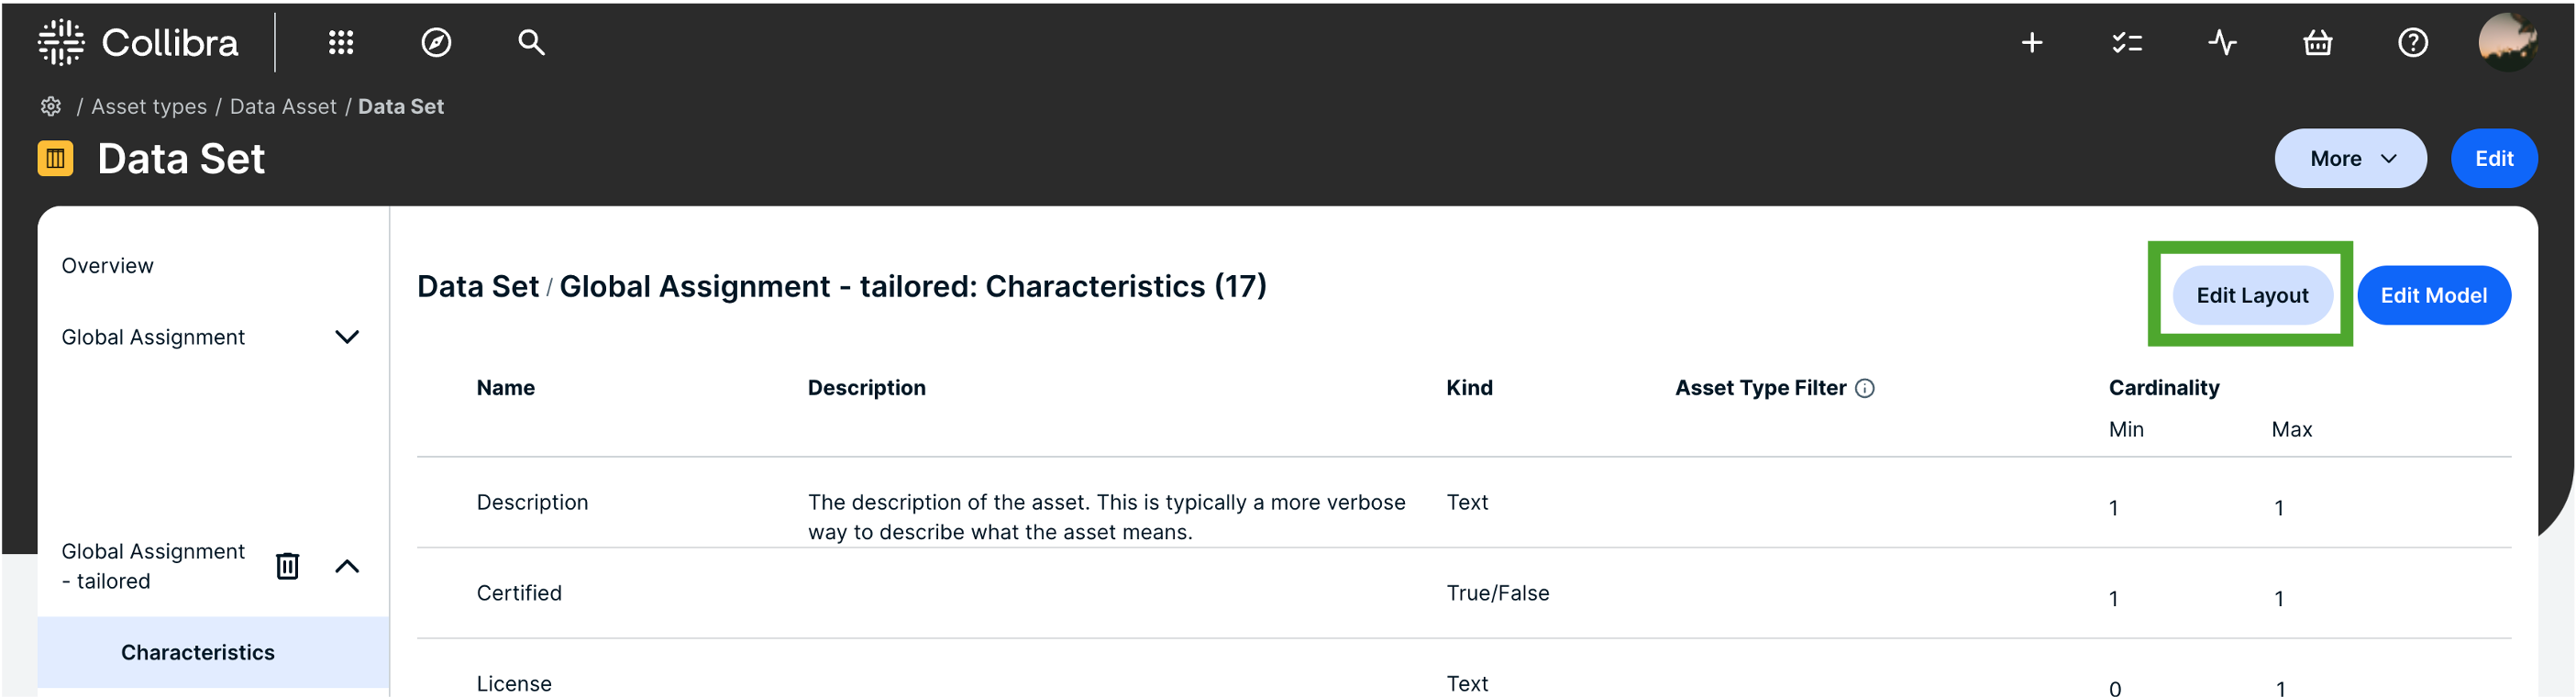Click the plus create icon
This screenshot has height=697, width=2576.
click(x=2031, y=42)
